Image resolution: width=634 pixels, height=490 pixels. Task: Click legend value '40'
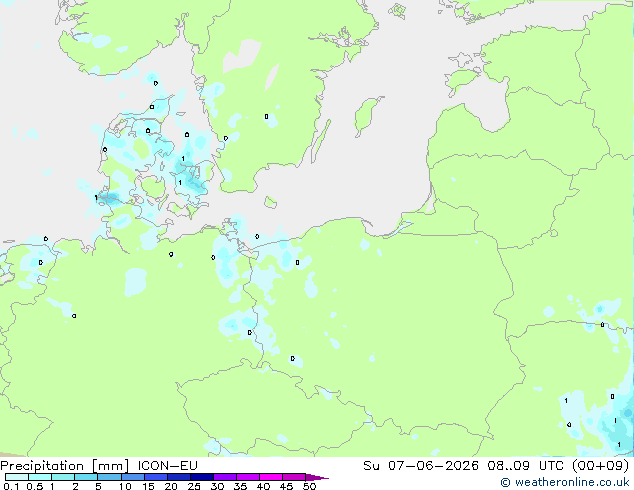point(263,486)
